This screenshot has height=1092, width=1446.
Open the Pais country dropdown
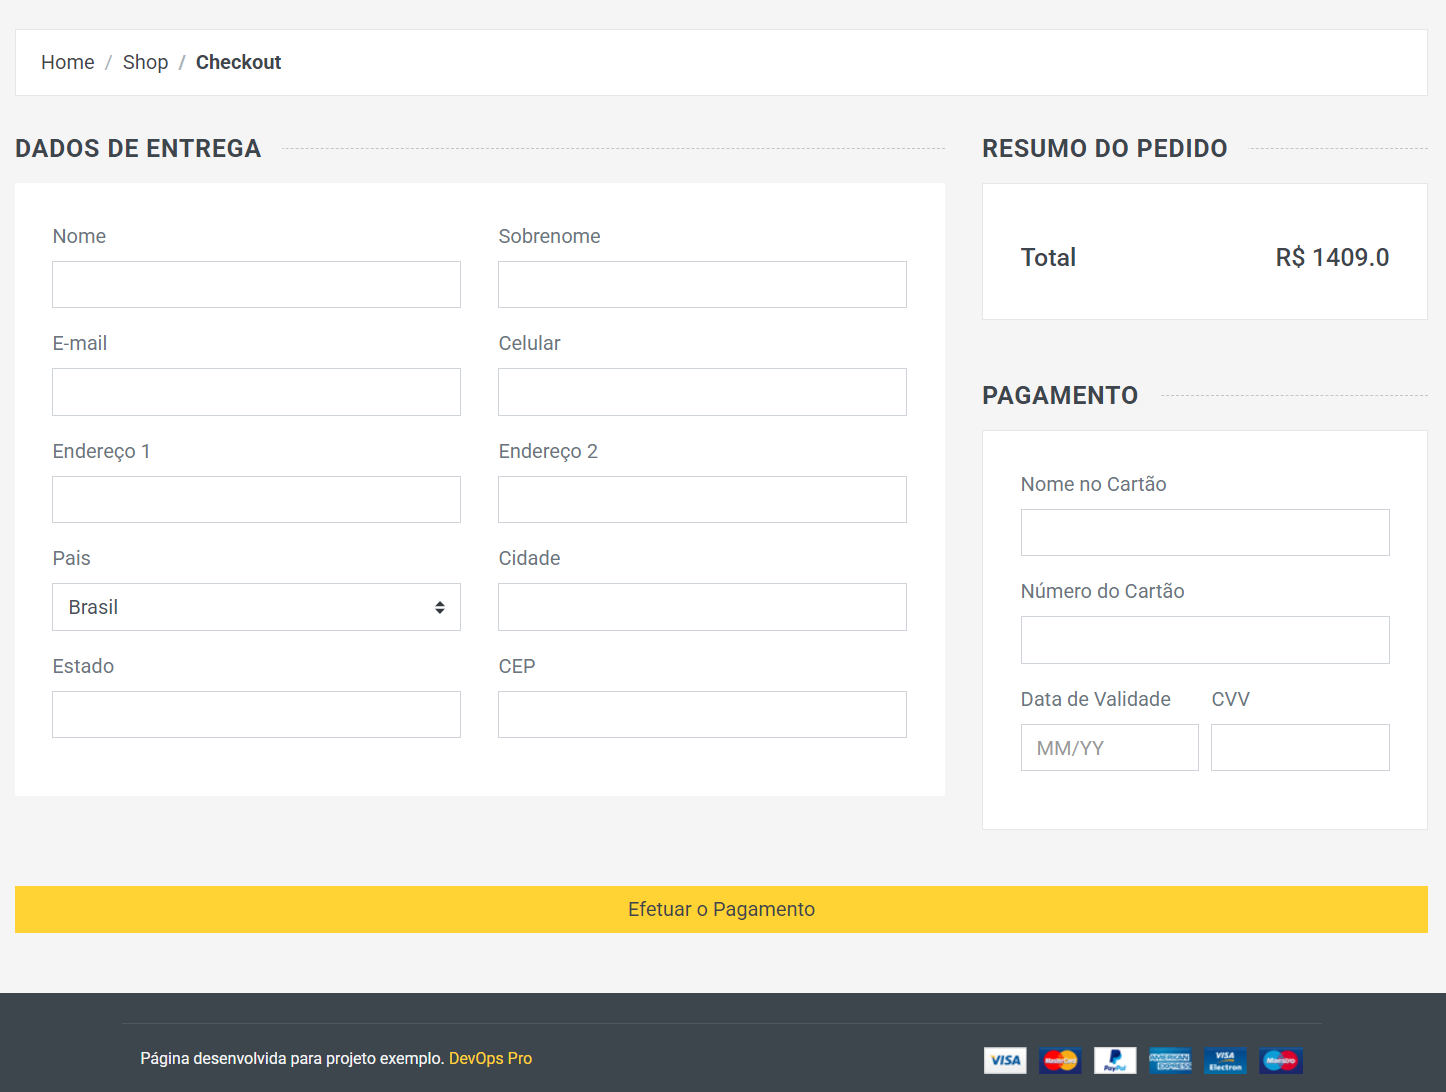(256, 607)
